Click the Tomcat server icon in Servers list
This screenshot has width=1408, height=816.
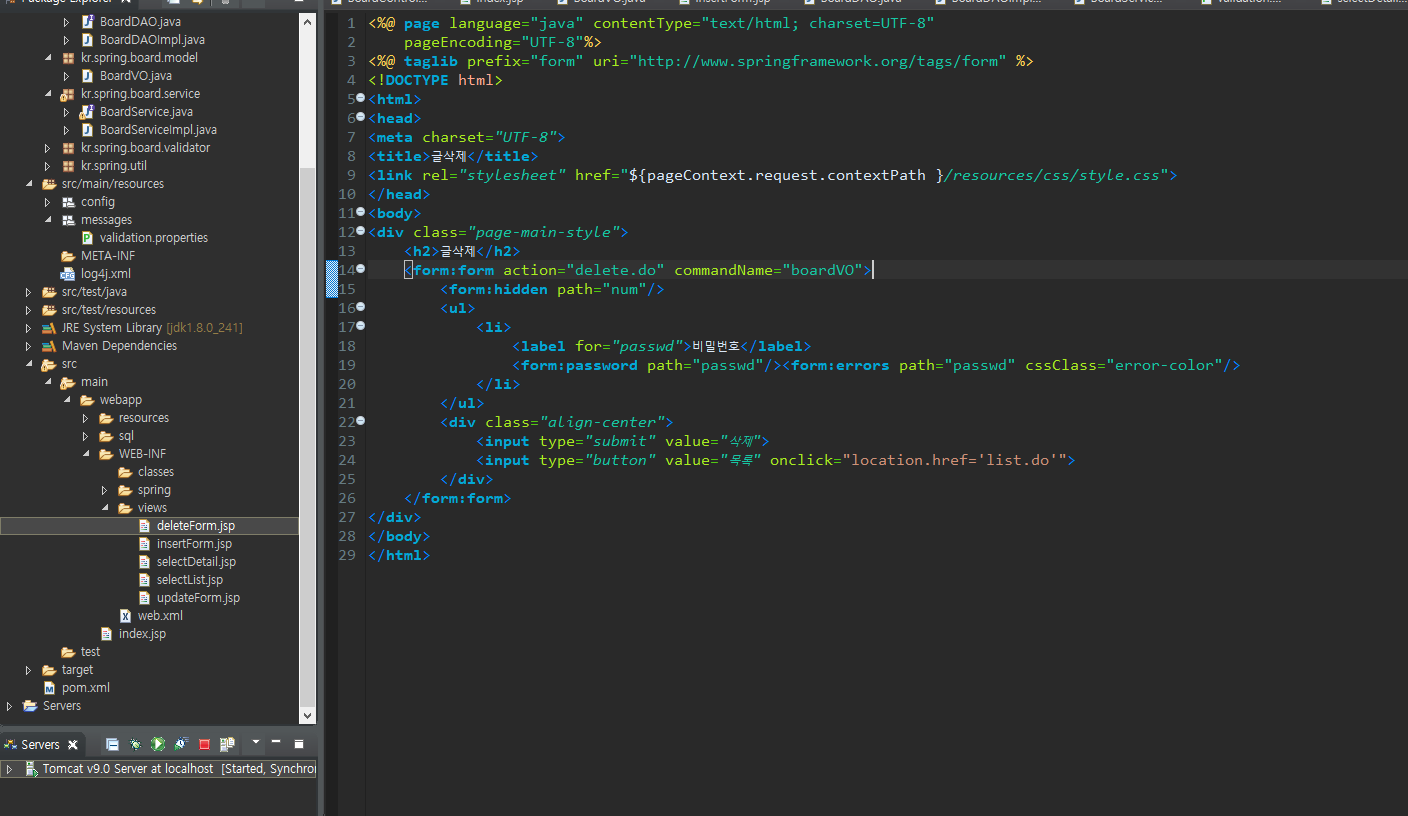click(x=30, y=769)
